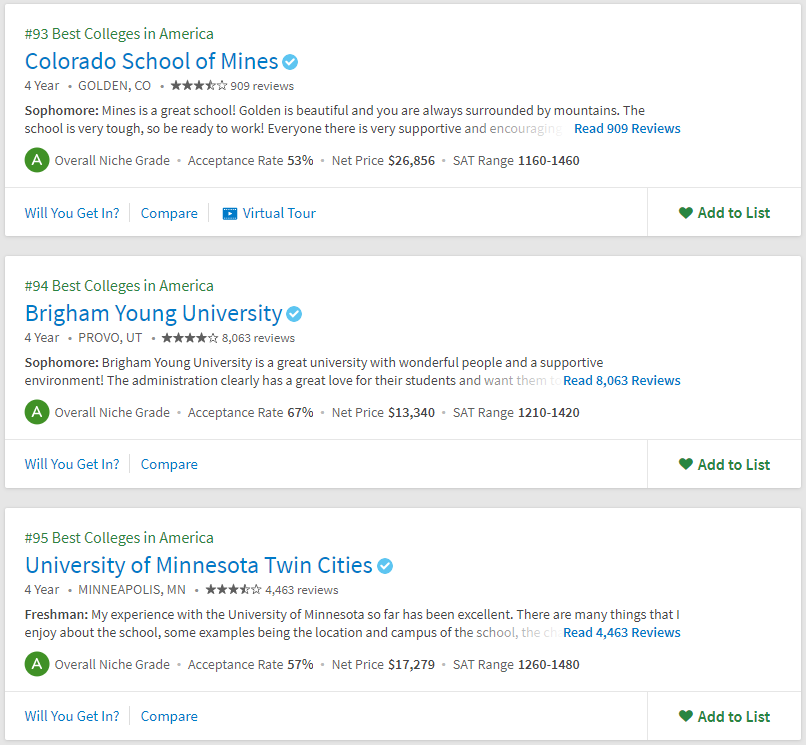
Task: Click the #94 Best Colleges in America ranking
Action: pos(119,286)
